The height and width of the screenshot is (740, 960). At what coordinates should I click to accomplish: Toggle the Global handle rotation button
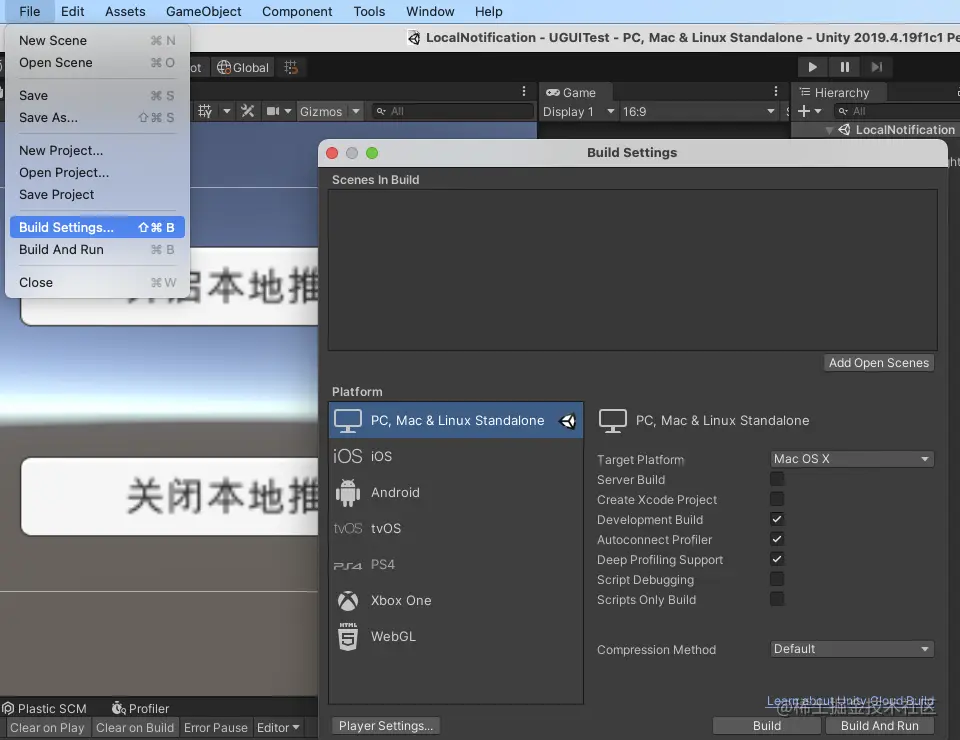coord(243,67)
